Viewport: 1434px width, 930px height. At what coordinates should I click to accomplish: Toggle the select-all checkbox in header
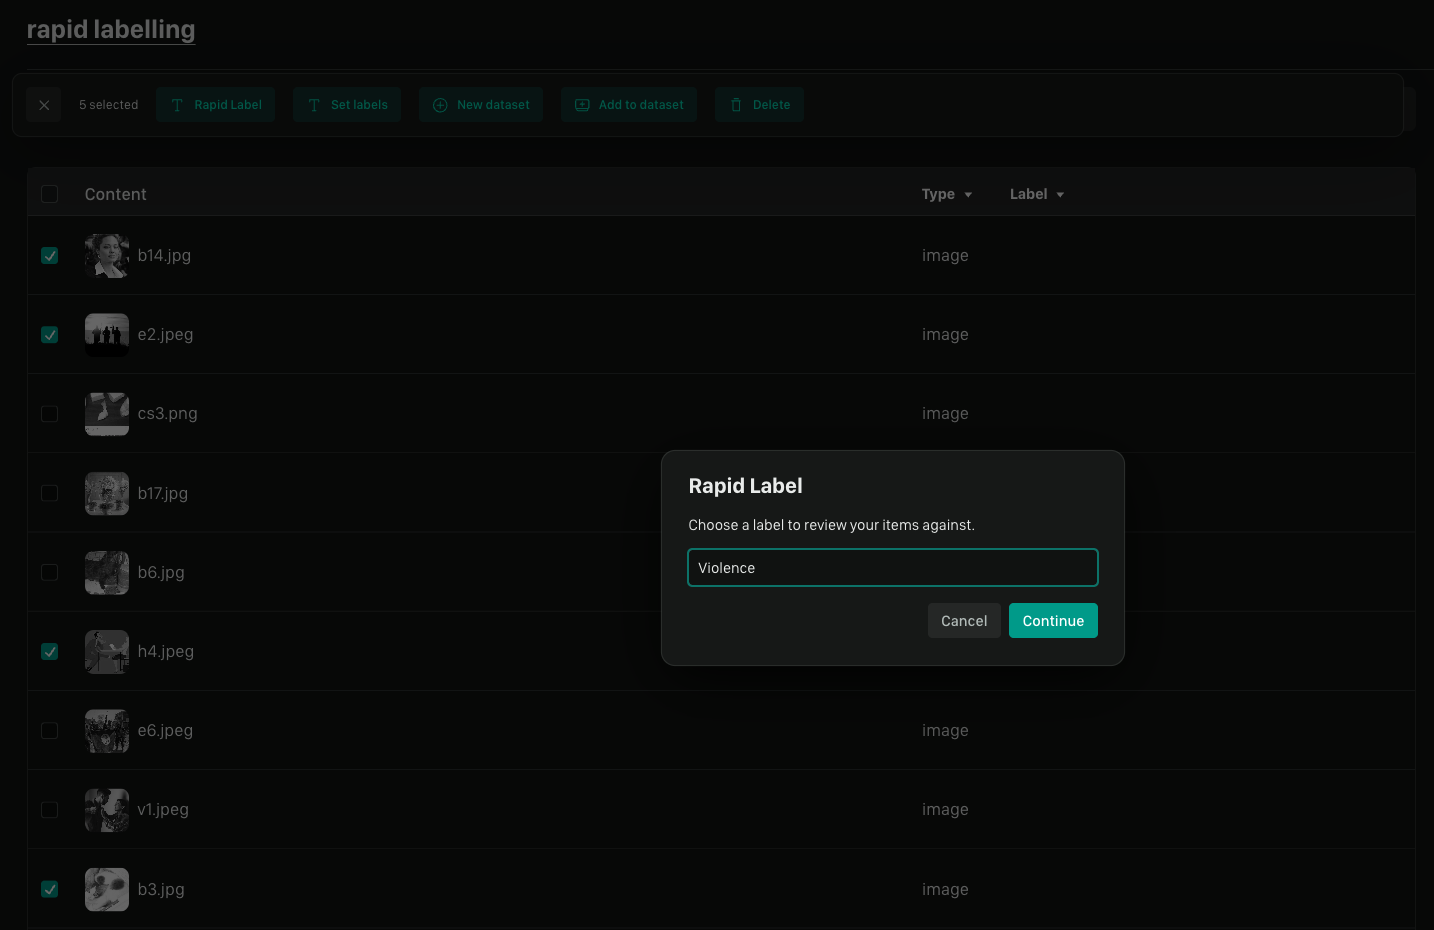tap(50, 194)
